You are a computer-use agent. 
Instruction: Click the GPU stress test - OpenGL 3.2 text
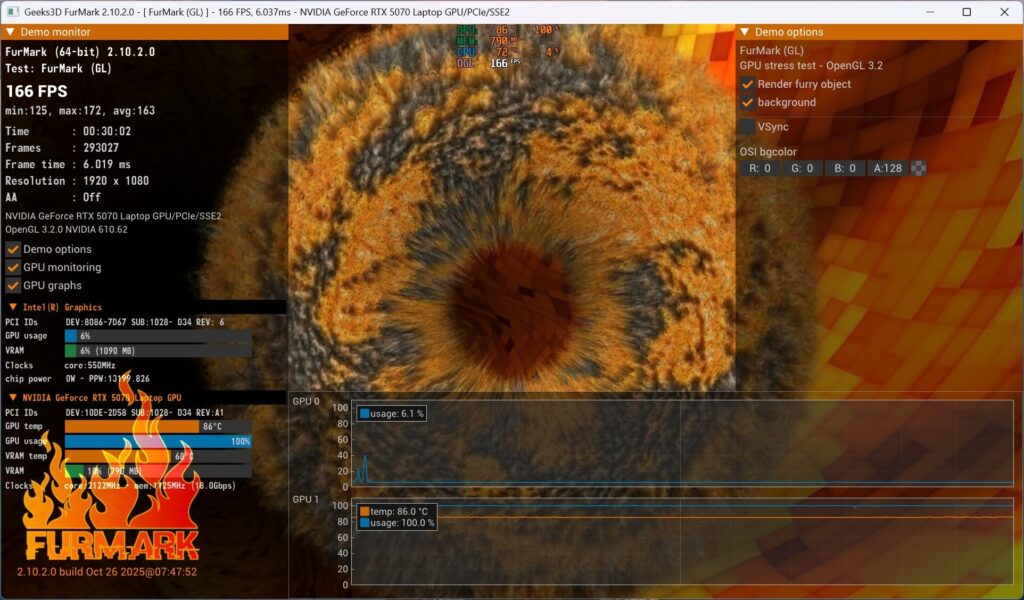(811, 66)
